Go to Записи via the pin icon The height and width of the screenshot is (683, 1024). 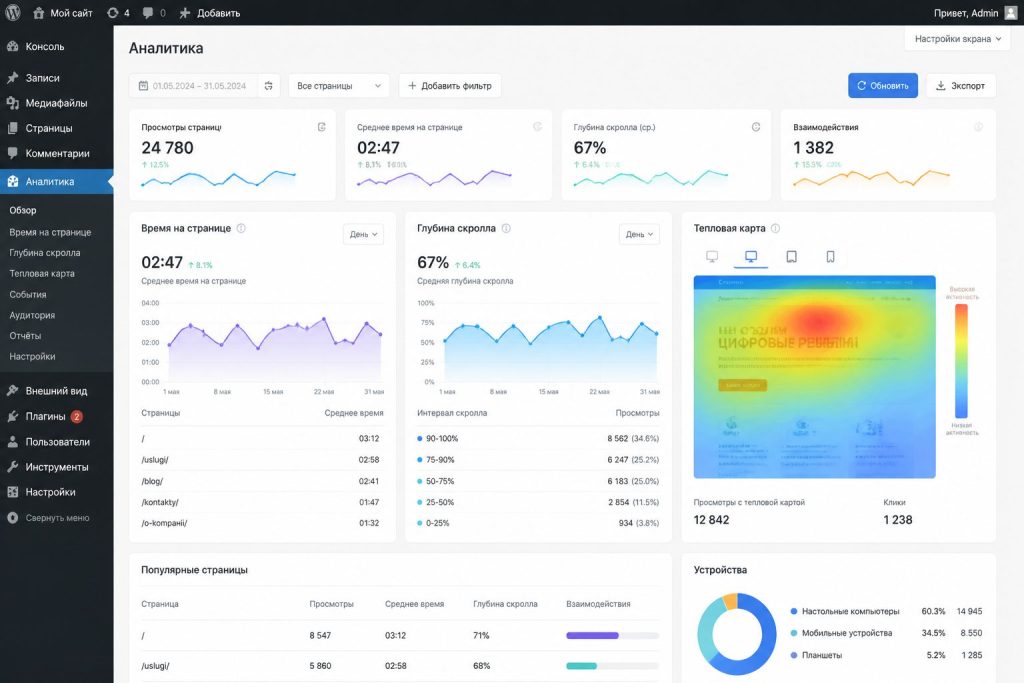point(12,78)
